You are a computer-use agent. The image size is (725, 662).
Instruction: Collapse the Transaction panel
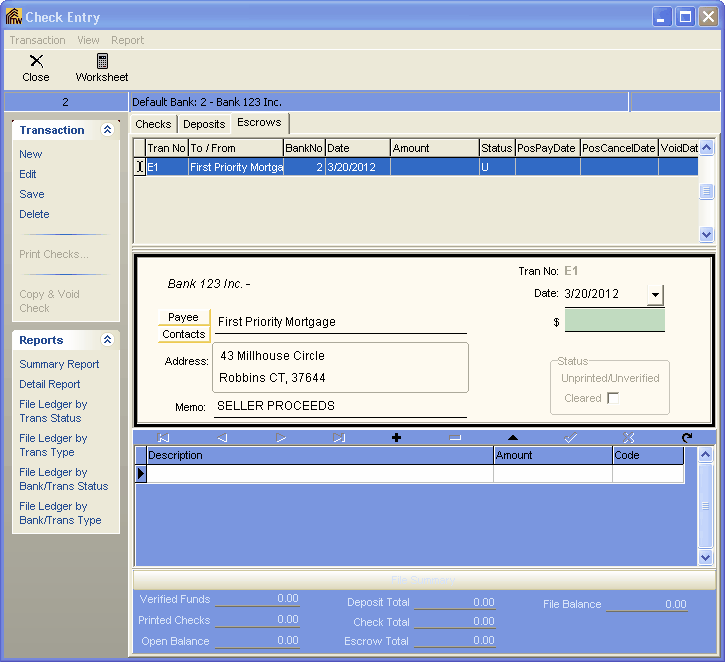pyautogui.click(x=107, y=130)
